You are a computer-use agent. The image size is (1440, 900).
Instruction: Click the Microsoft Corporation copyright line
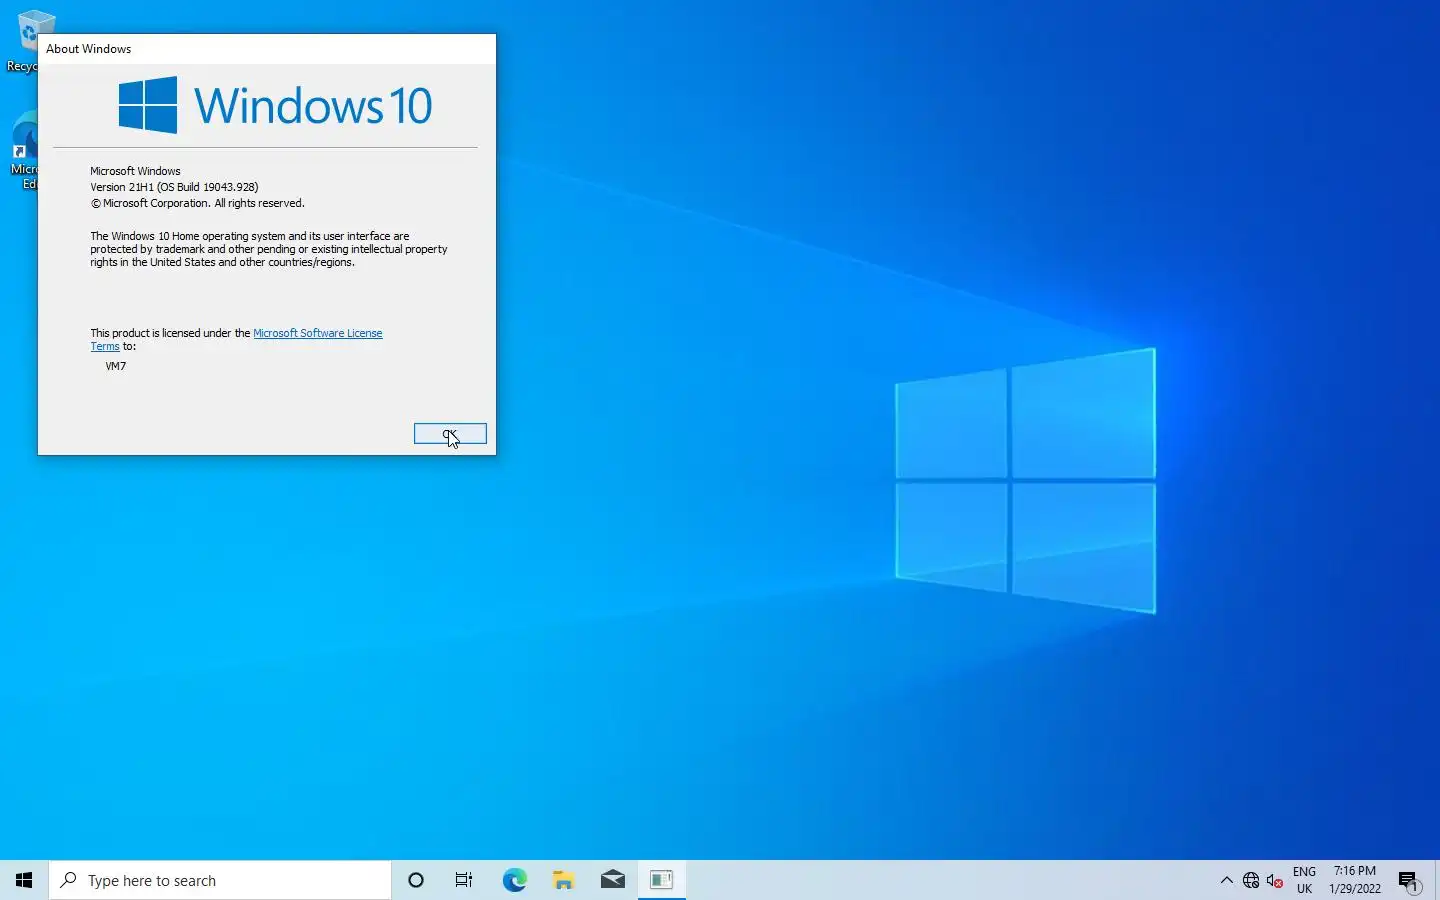coord(198,203)
